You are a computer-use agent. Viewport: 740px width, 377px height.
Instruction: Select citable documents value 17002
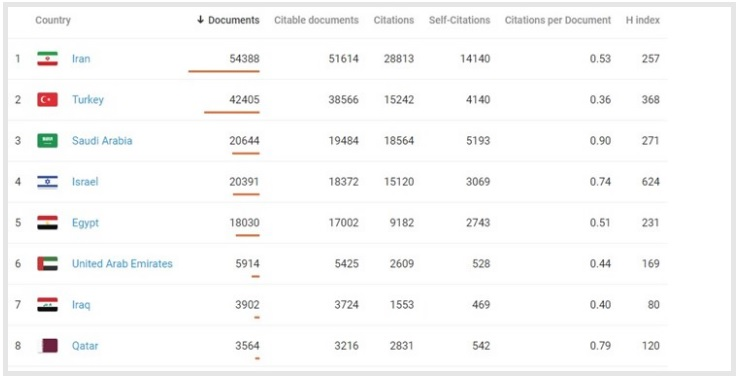tap(344, 223)
